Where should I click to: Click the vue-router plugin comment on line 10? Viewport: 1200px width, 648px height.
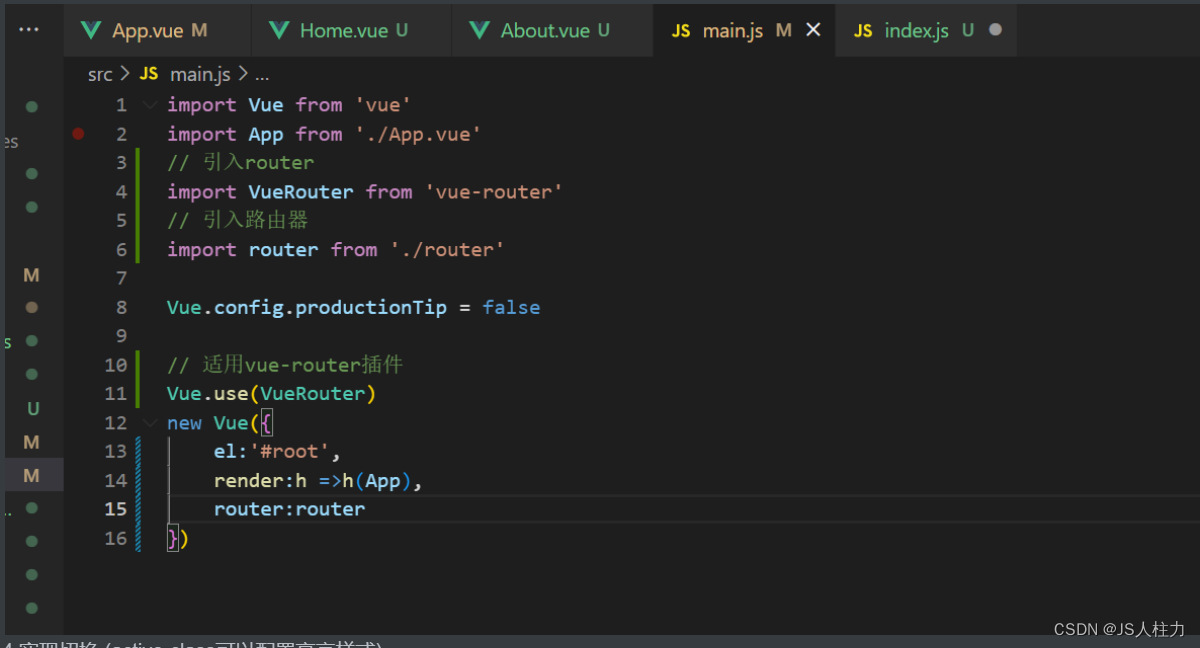tap(285, 365)
